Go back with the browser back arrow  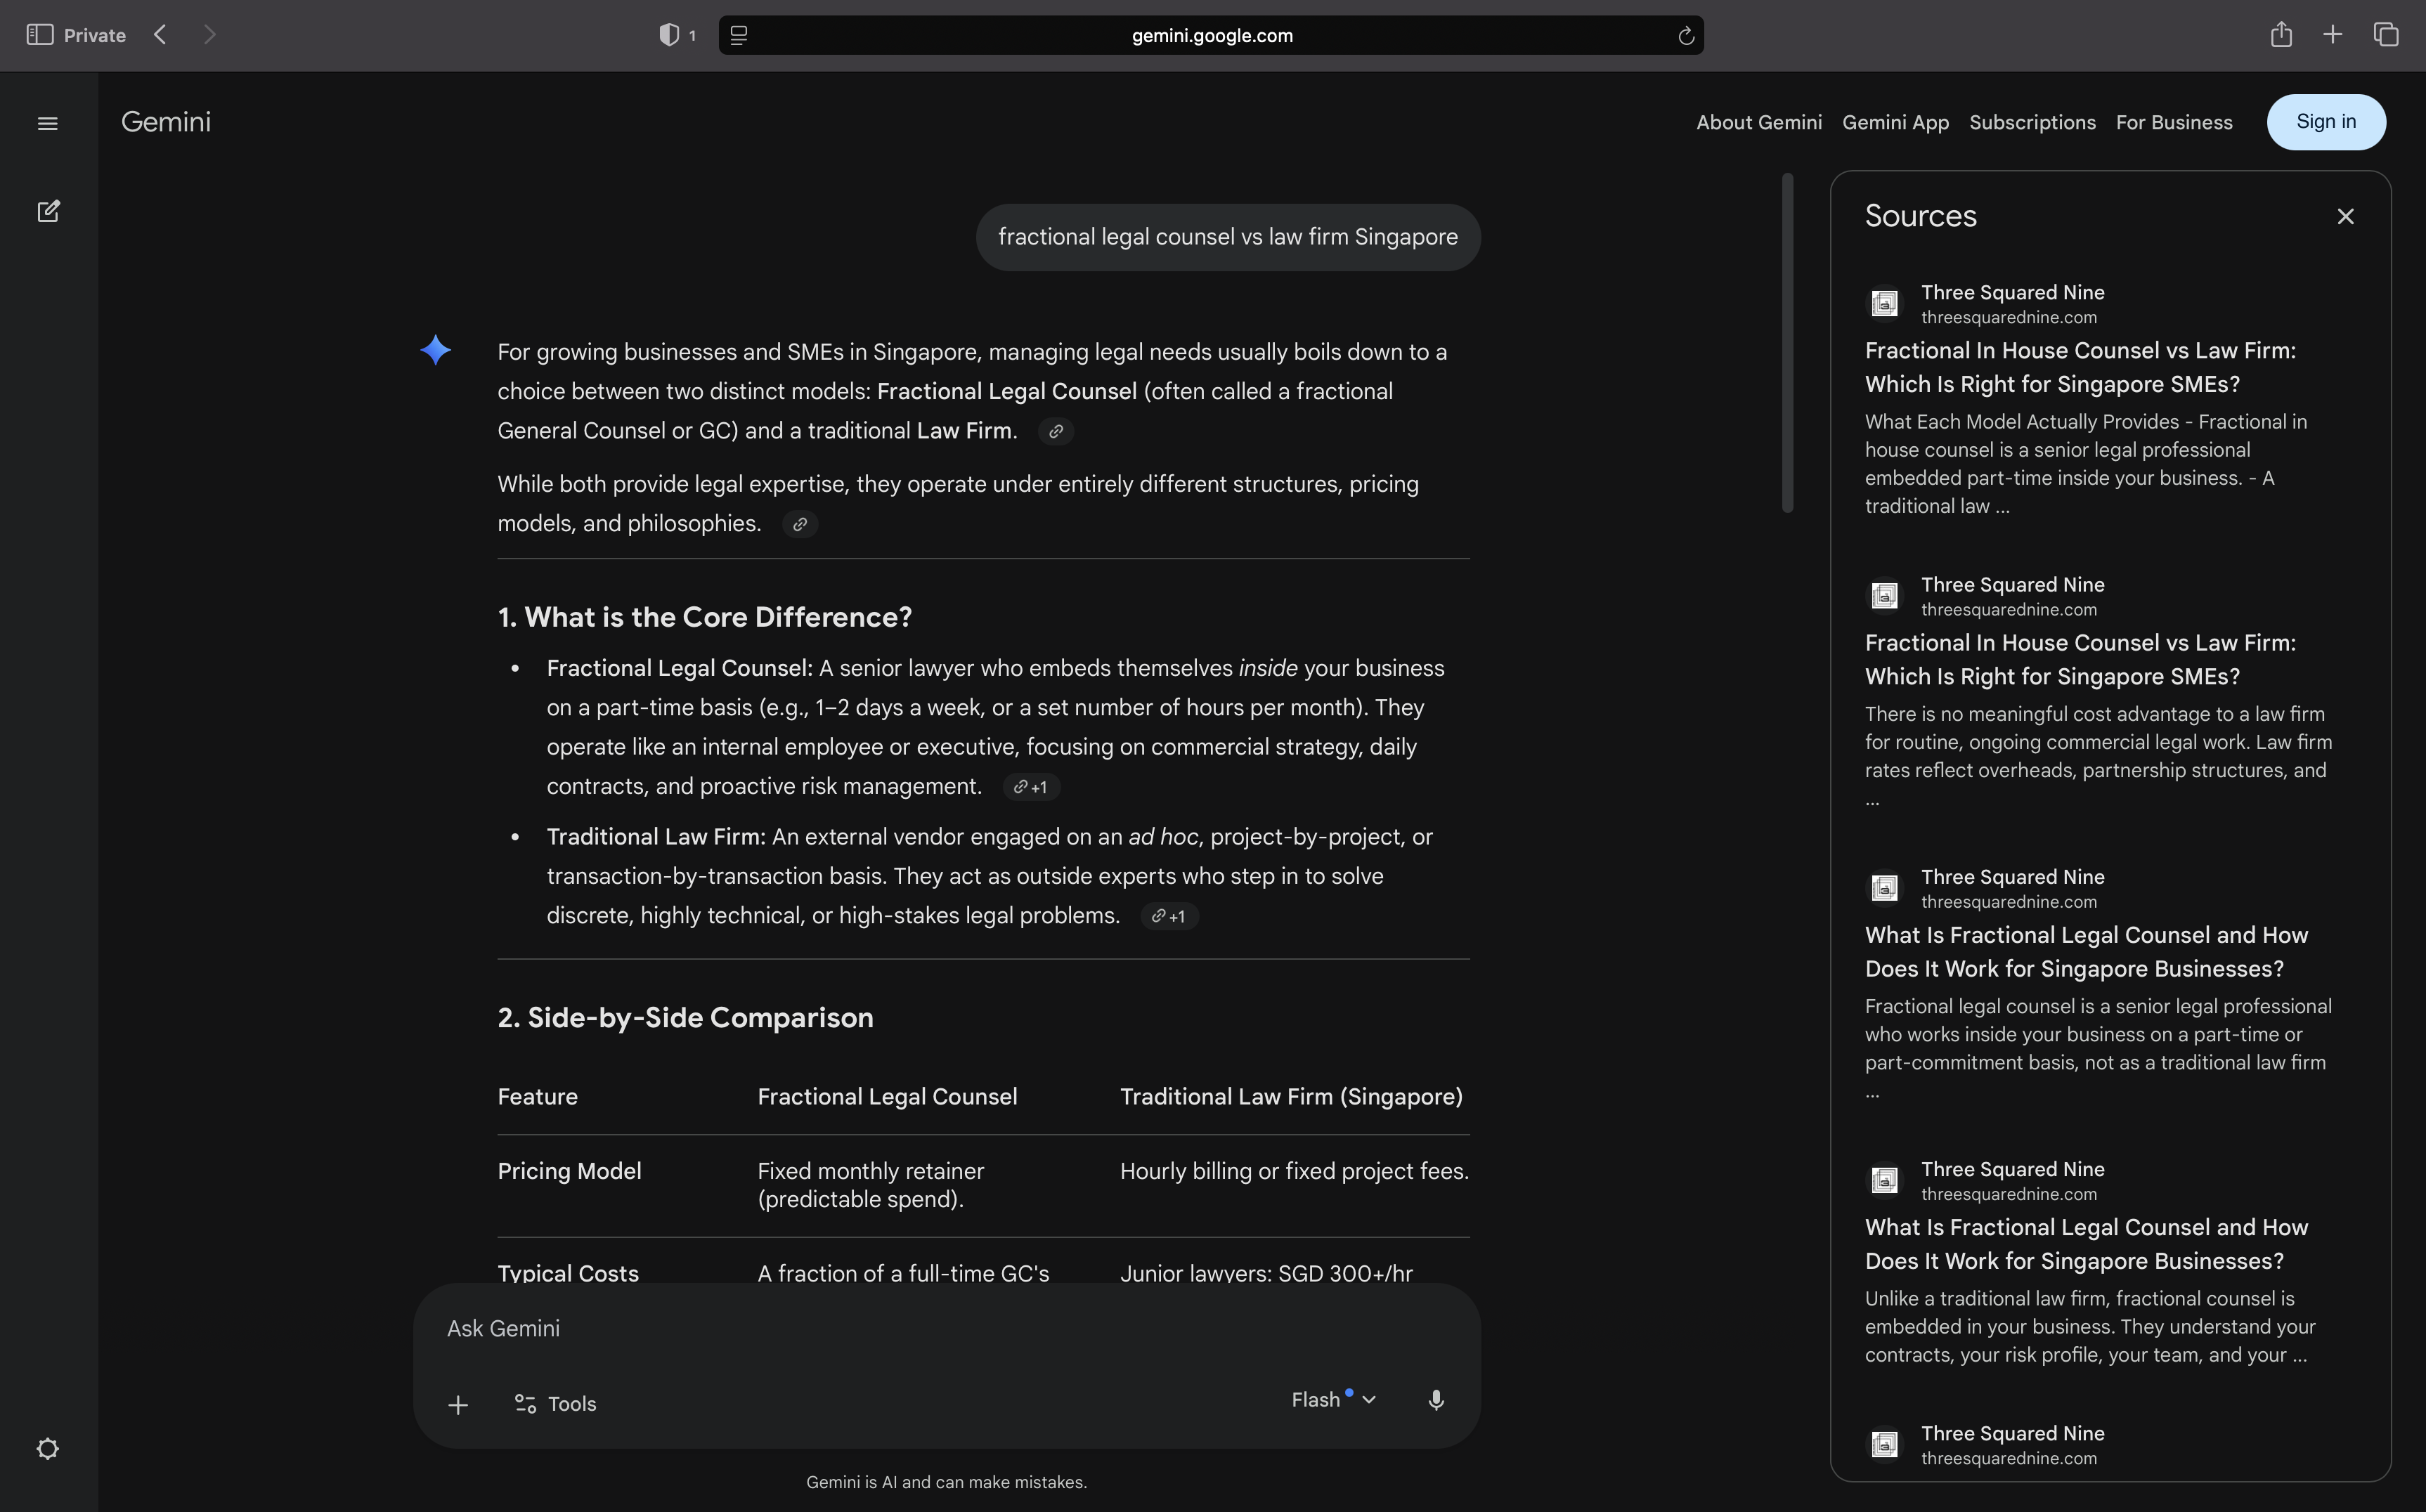click(160, 35)
